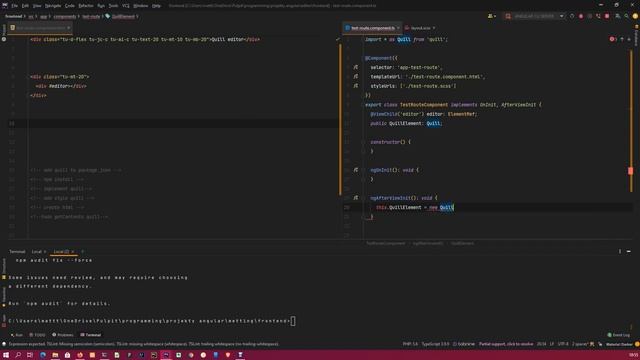Switch to test-route.component.ts editor tab

tap(373, 28)
